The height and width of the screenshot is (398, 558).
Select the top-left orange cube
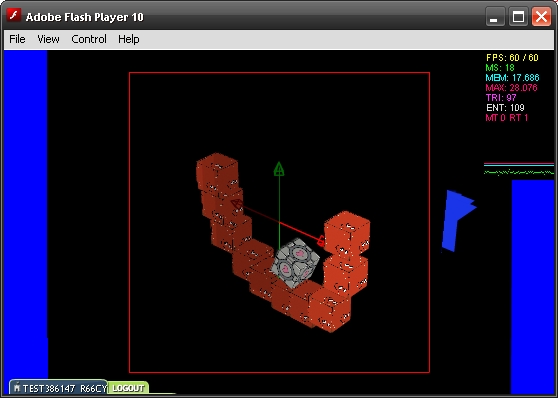[x=217, y=173]
